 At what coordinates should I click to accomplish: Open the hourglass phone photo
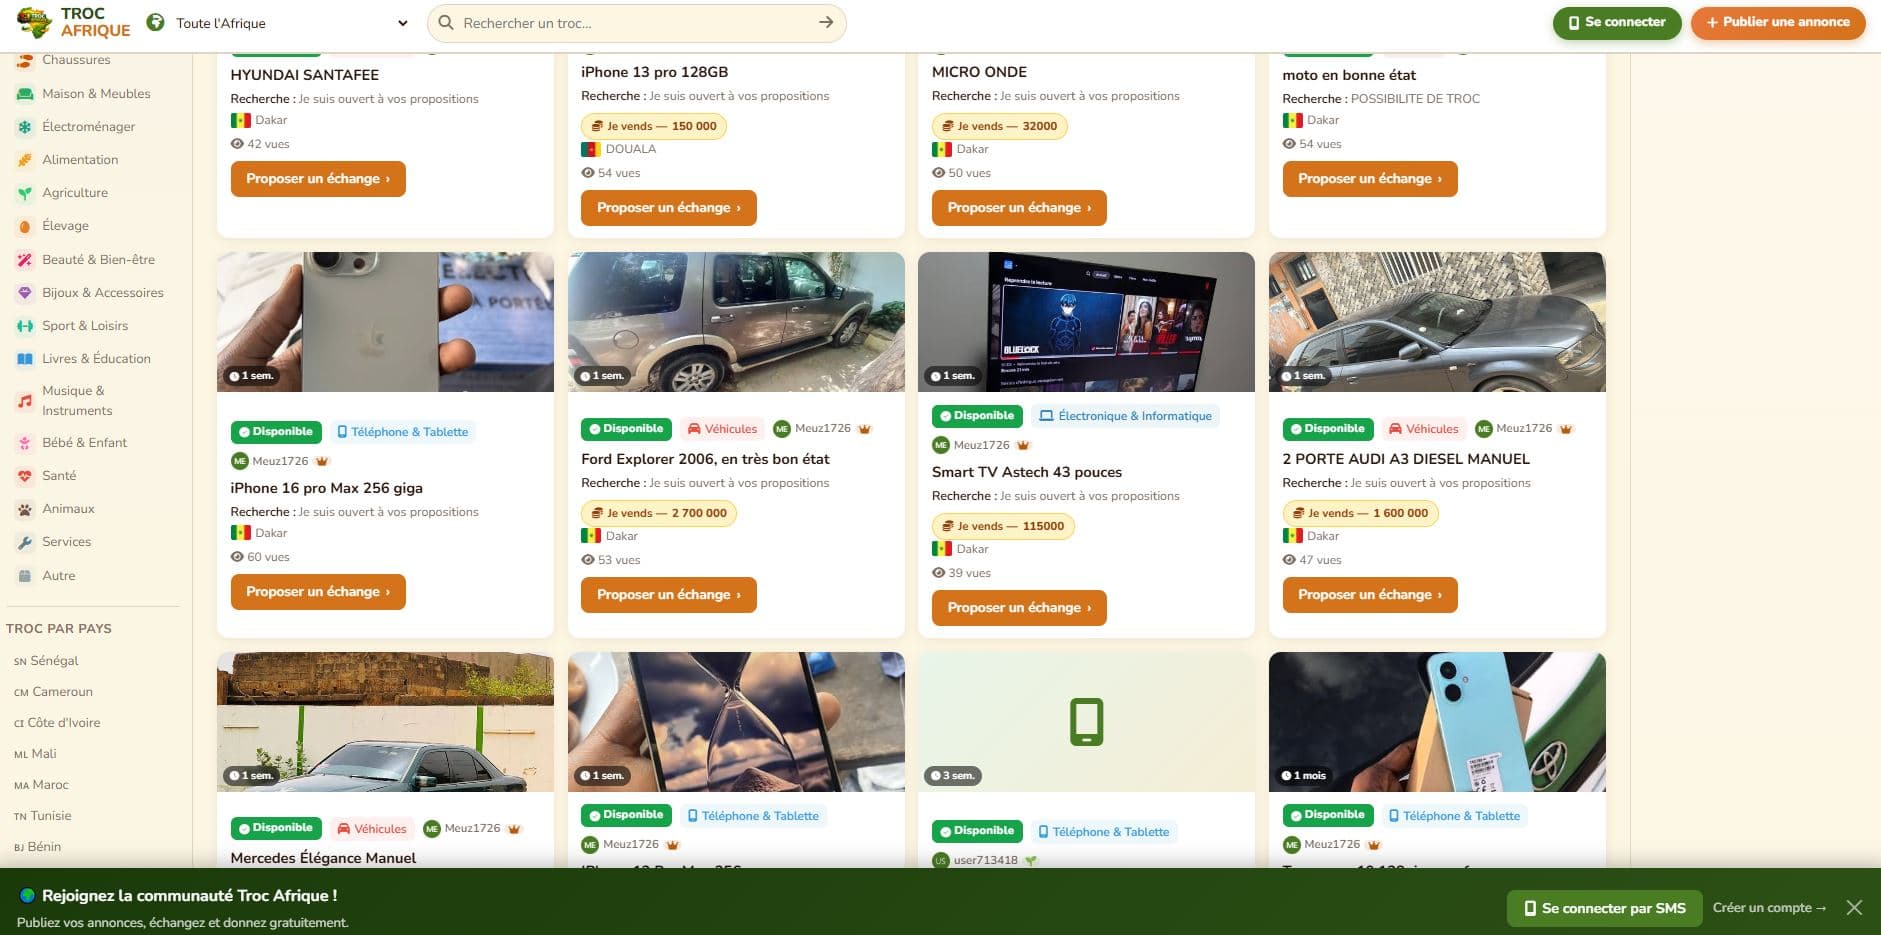(x=736, y=722)
